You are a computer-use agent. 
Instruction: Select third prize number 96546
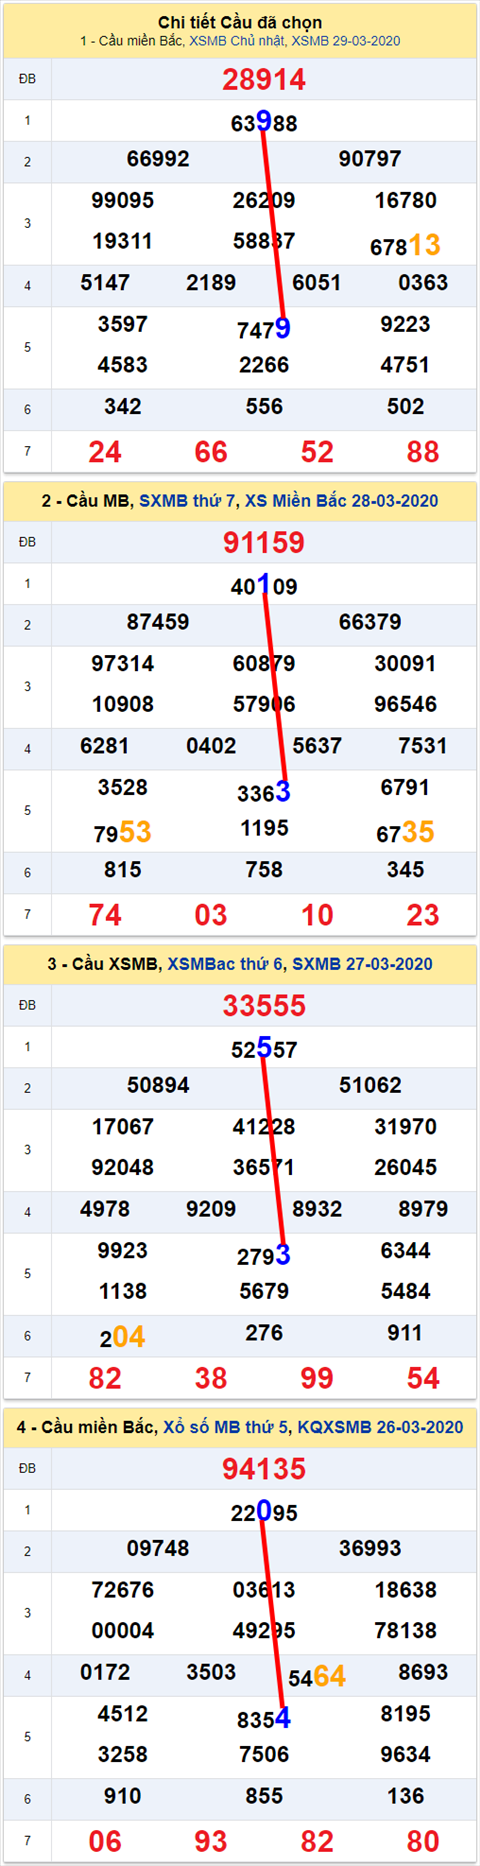pyautogui.click(x=405, y=704)
